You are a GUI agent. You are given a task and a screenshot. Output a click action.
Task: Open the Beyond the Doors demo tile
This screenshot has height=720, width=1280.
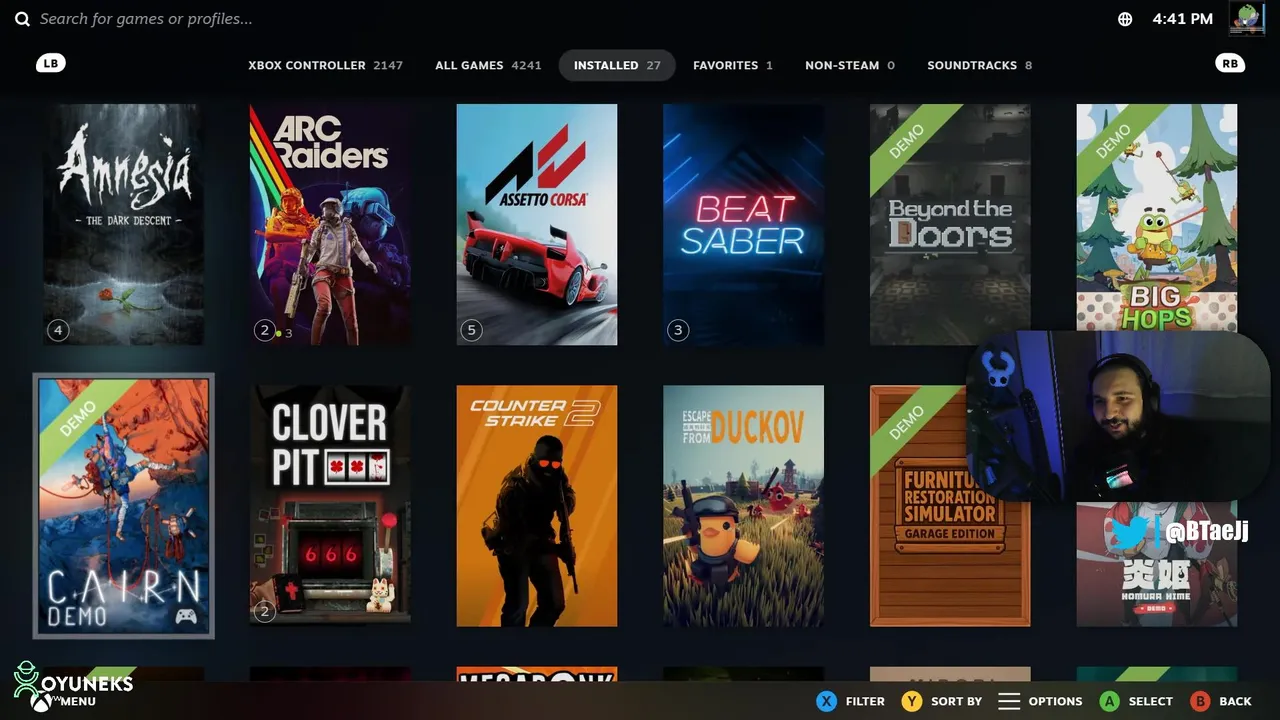[950, 224]
